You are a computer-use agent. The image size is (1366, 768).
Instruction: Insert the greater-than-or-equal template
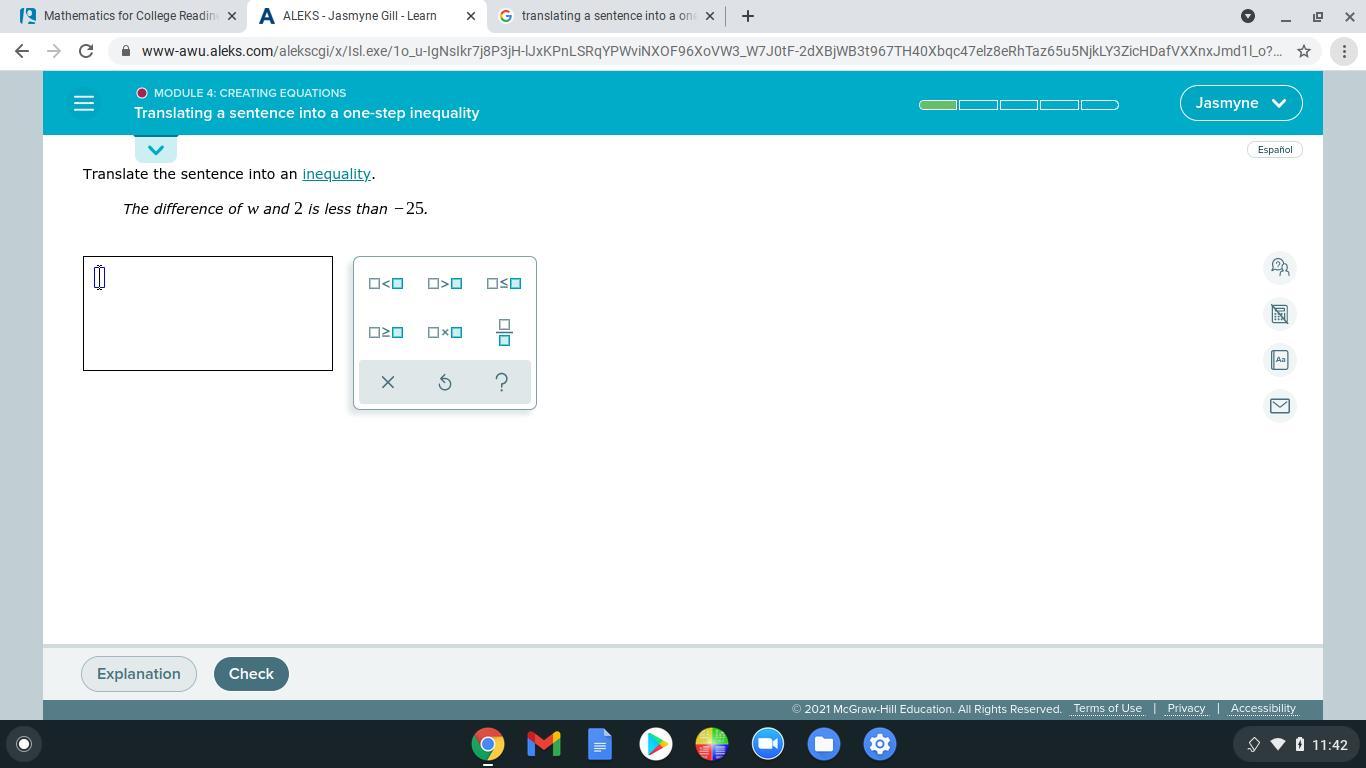tap(386, 332)
